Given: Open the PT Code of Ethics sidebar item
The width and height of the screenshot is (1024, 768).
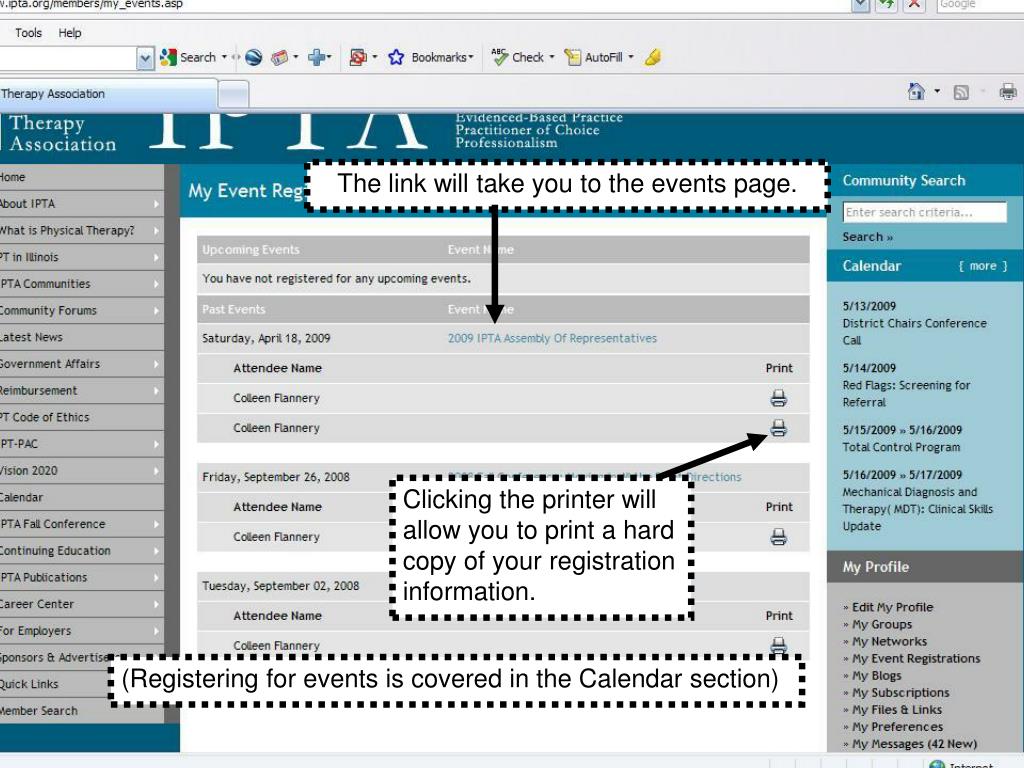Looking at the screenshot, I should pyautogui.click(x=82, y=417).
